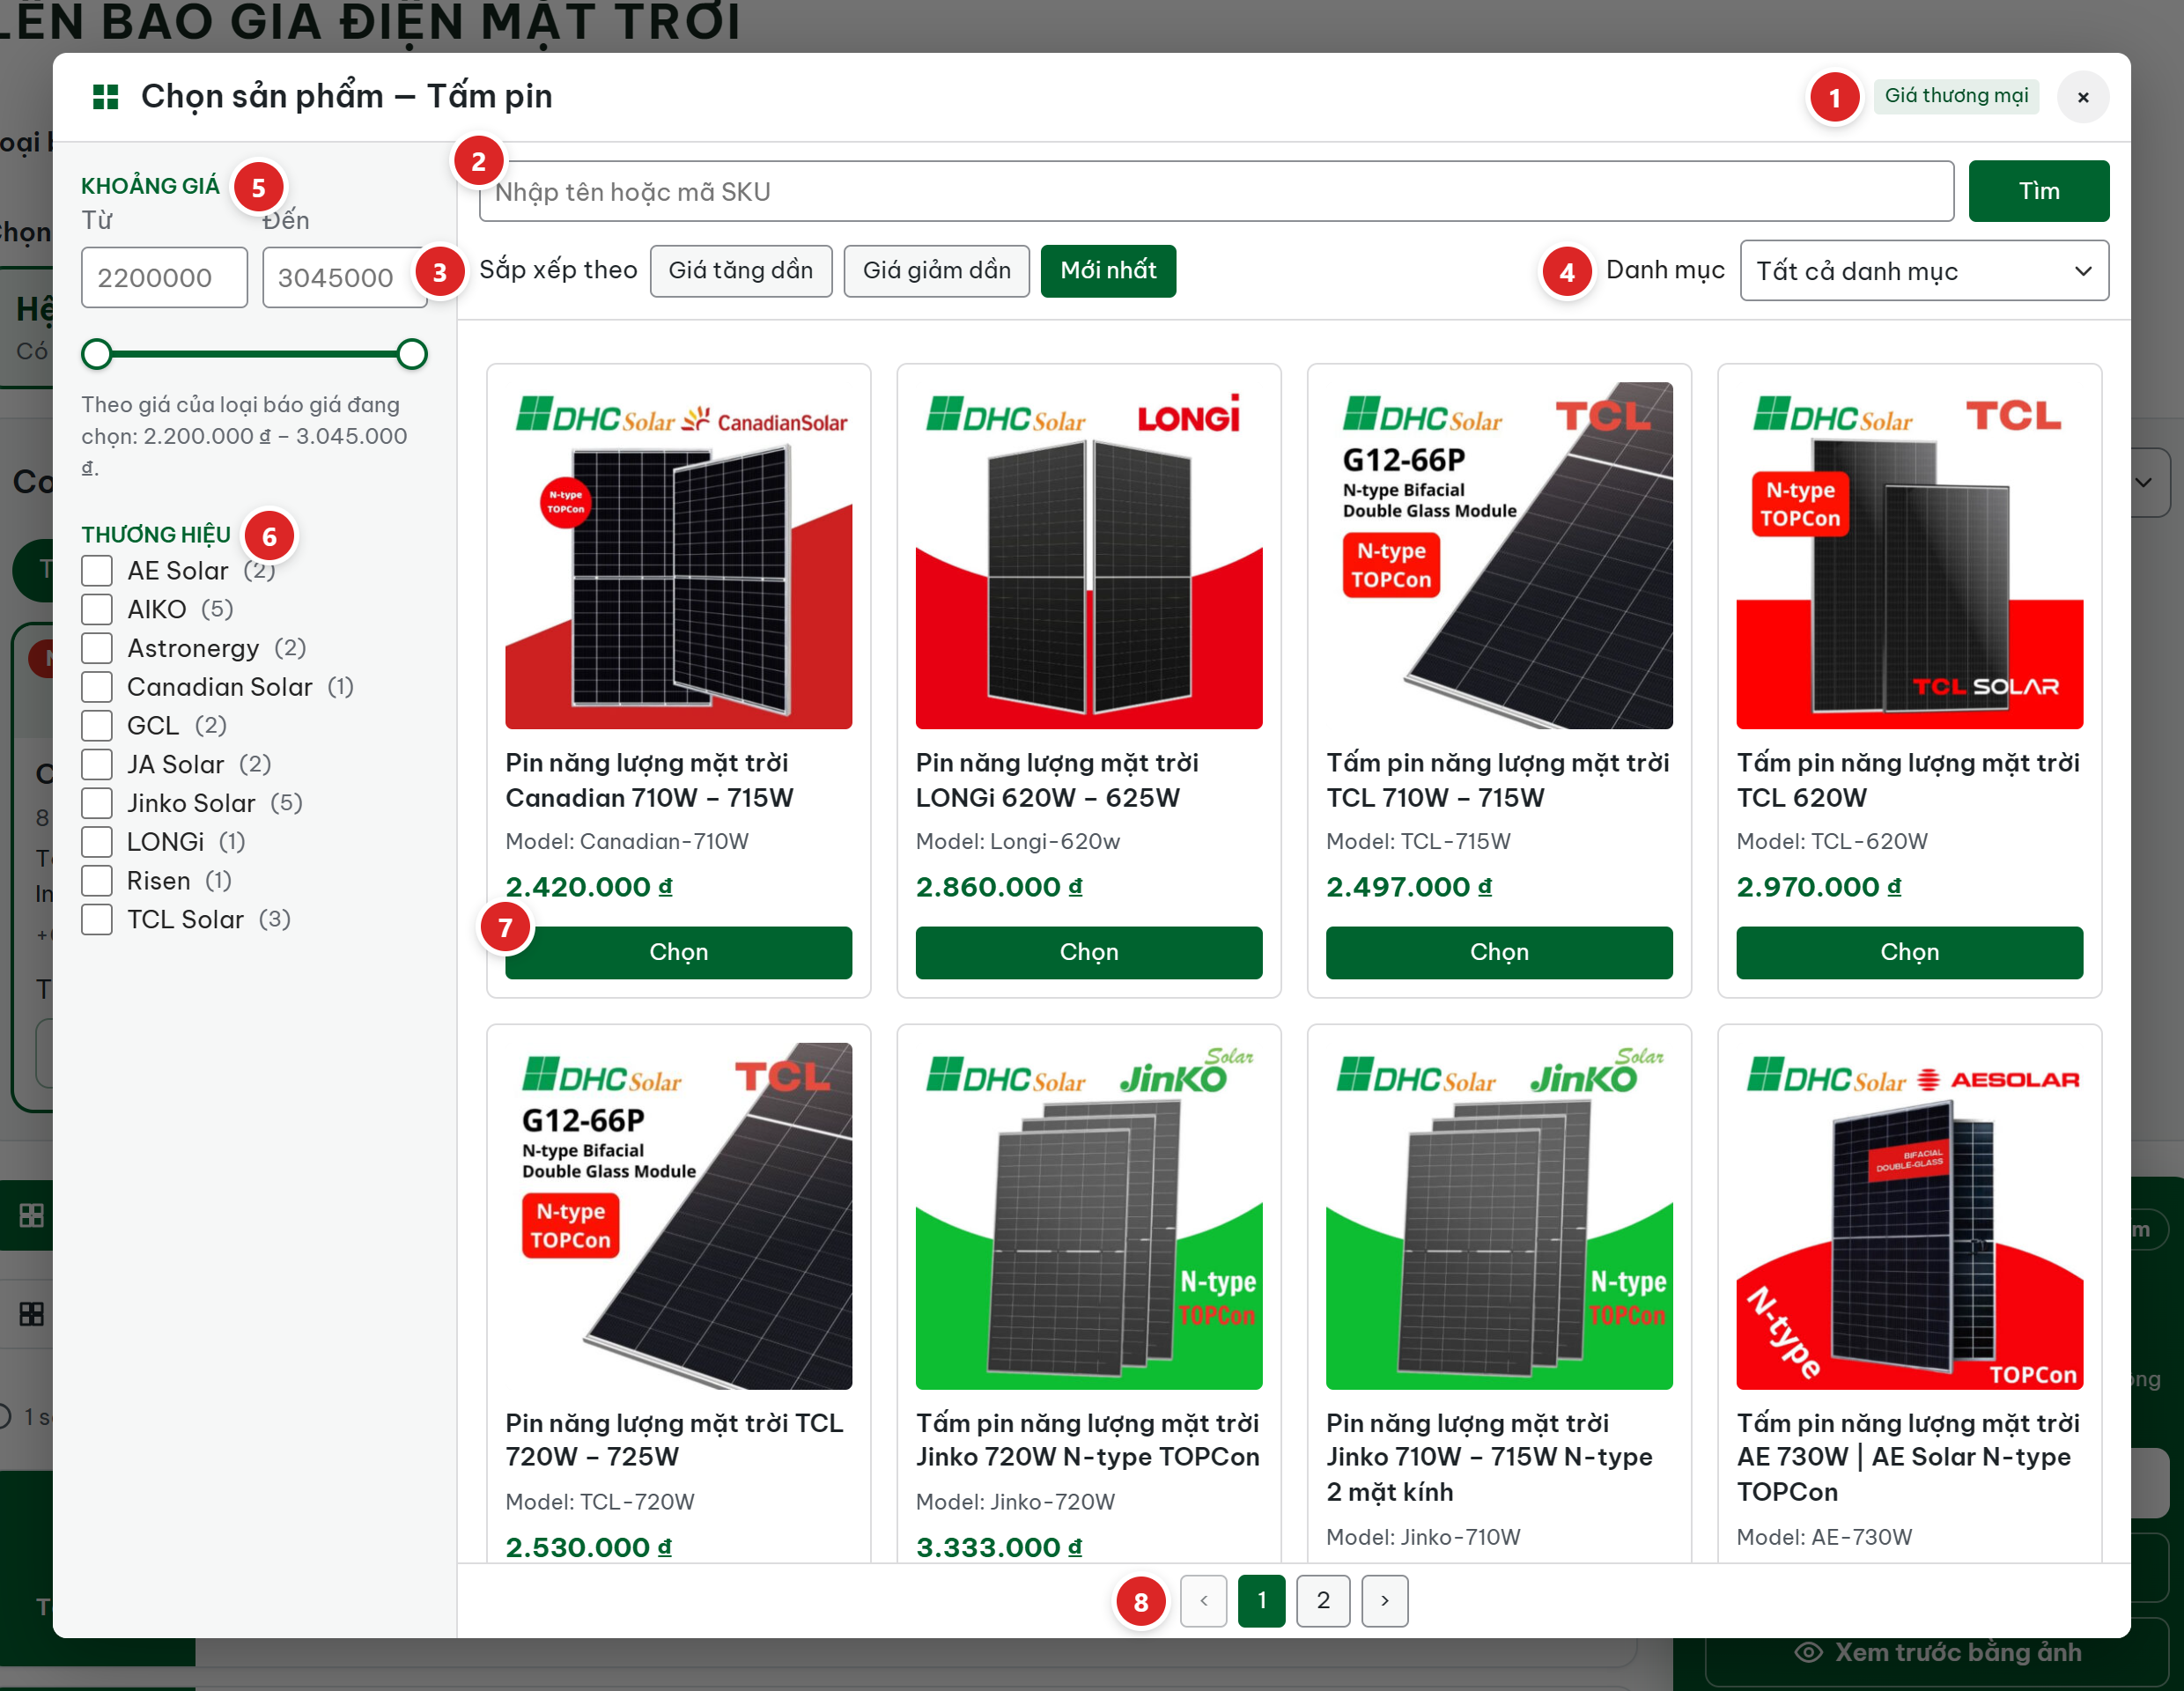
Task: Choose the Canadian 710W – 715W panel
Action: coord(678,952)
